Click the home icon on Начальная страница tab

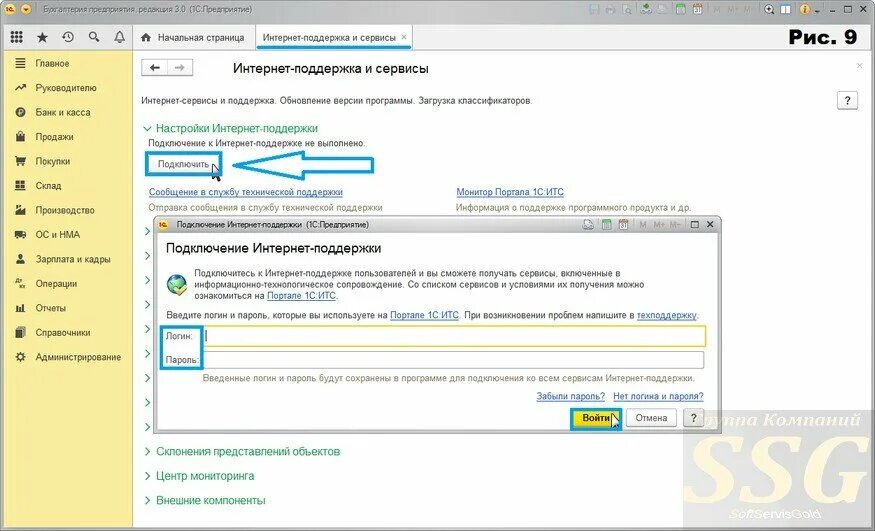pyautogui.click(x=146, y=37)
